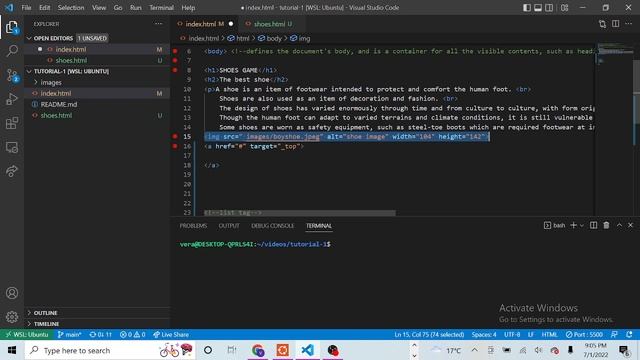The height and width of the screenshot is (360, 640).
Task: Click the Windows Start button
Action: [12, 350]
